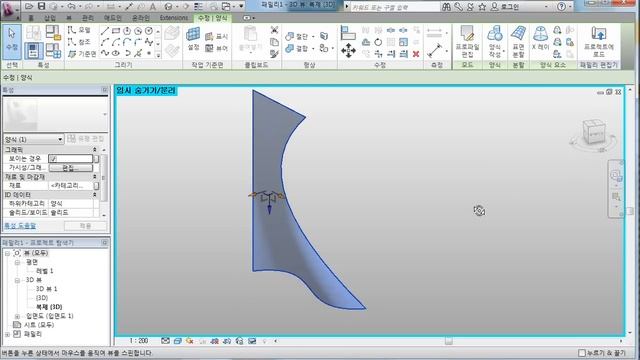
Task: Select the Move four-arrow tool
Action: [x=348, y=51]
